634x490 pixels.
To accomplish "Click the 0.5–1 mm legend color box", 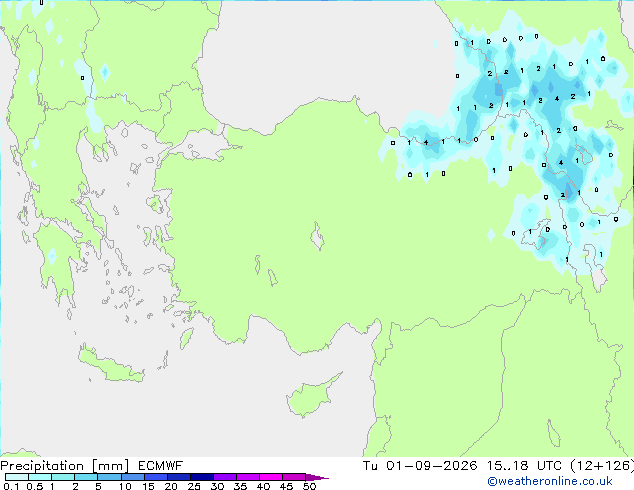I will click(40, 477).
